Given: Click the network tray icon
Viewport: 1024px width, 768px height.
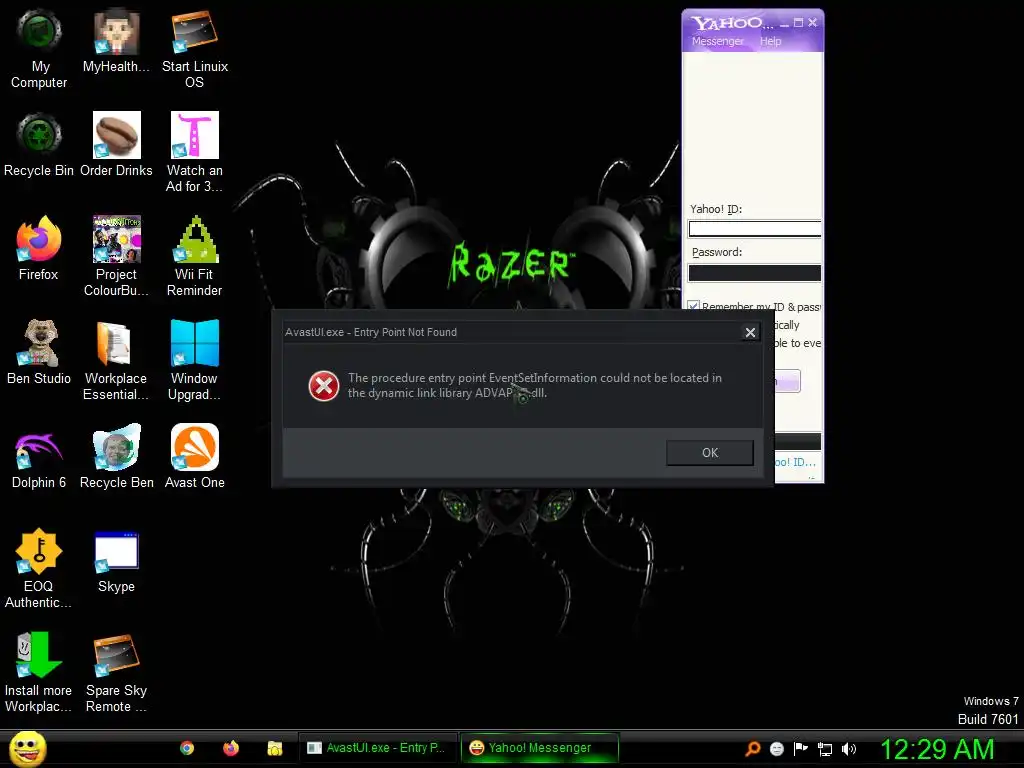Looking at the screenshot, I should pyautogui.click(x=825, y=749).
